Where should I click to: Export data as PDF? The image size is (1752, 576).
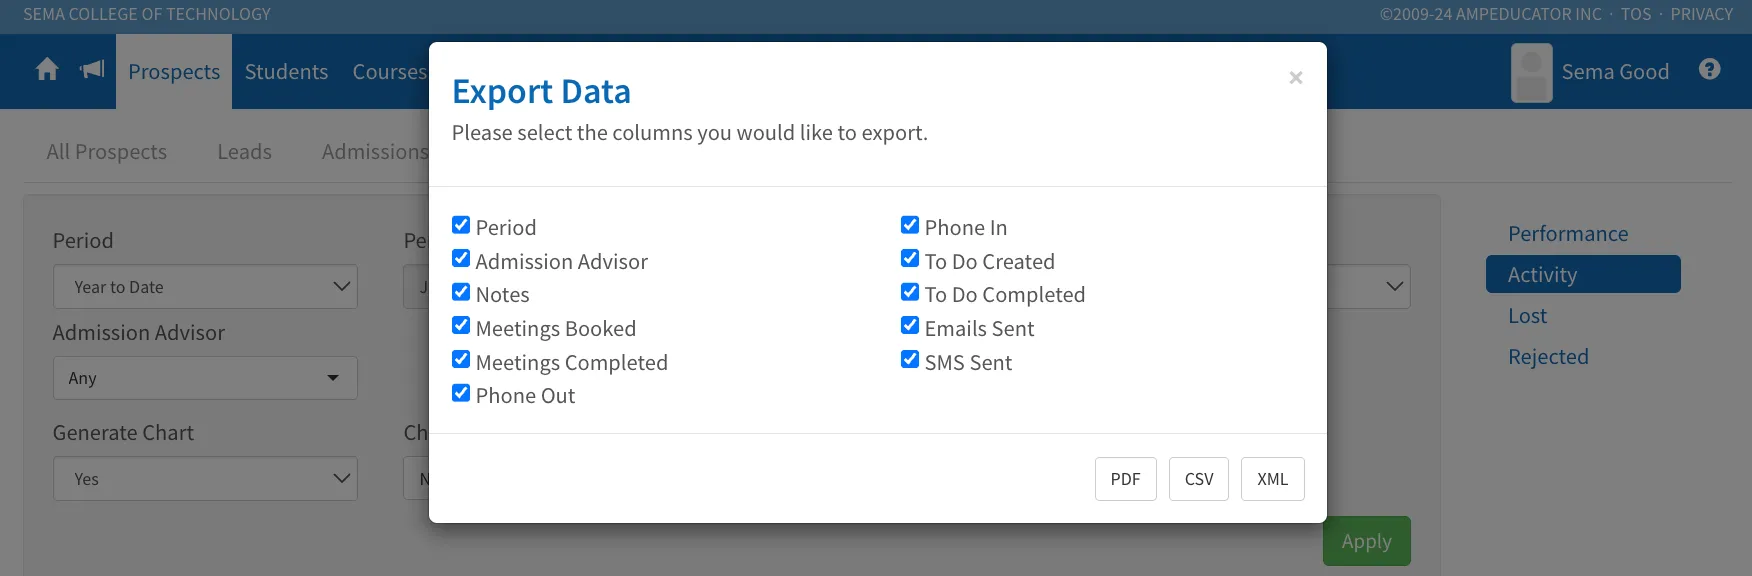pyautogui.click(x=1126, y=479)
